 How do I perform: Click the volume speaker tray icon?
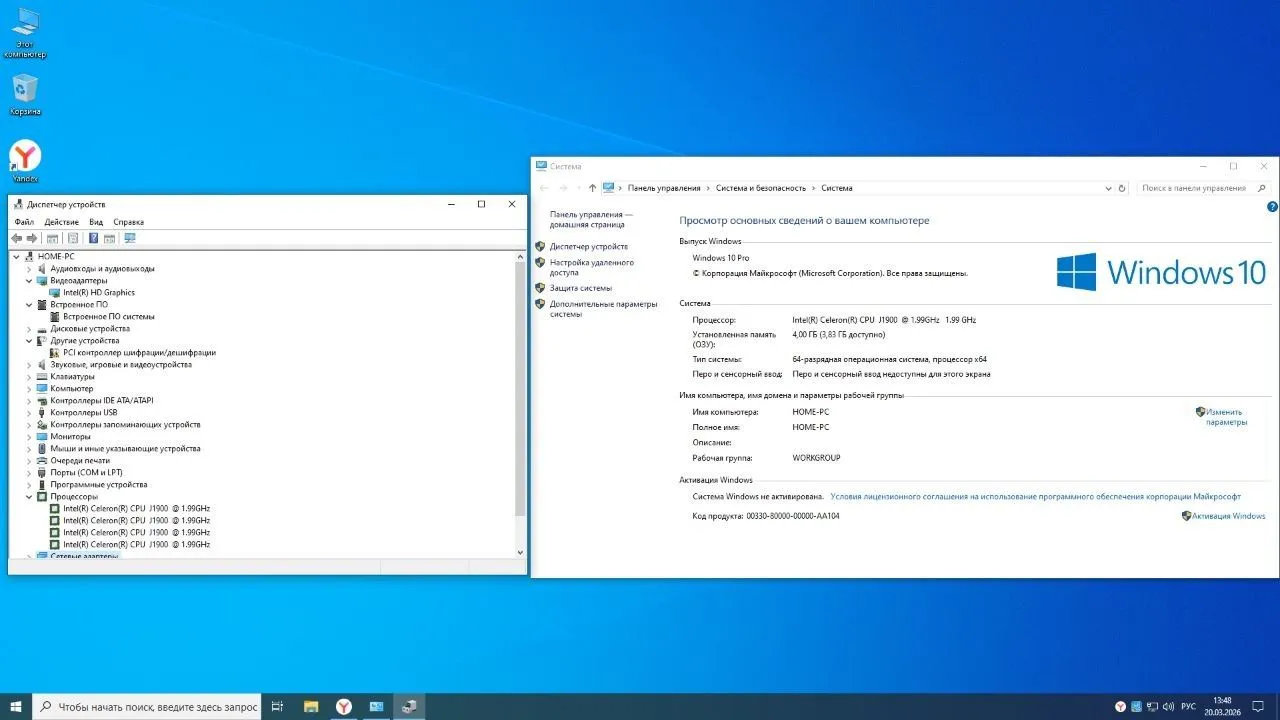pos(1169,707)
